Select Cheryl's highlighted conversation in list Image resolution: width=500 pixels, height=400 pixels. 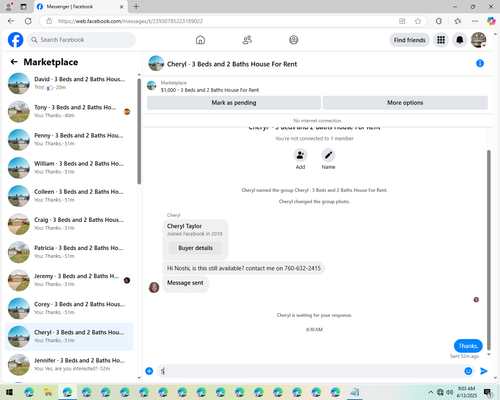(x=69, y=336)
